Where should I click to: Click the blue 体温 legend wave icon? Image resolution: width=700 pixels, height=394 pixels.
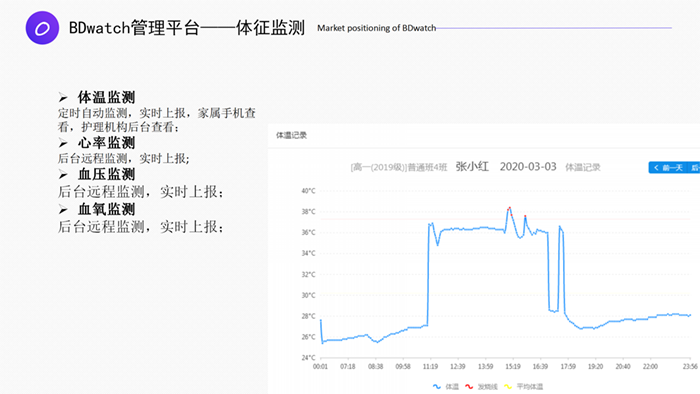(x=437, y=386)
